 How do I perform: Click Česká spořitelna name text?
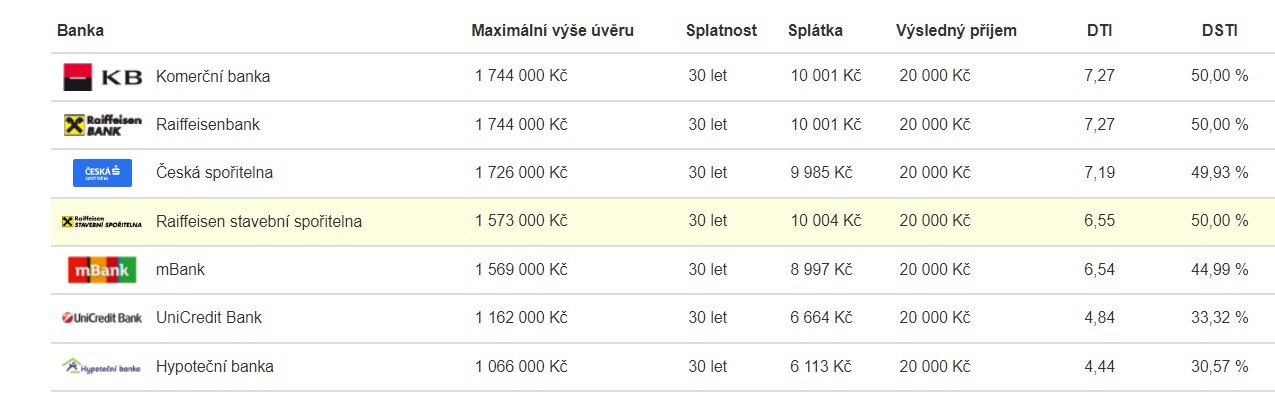click(x=214, y=173)
